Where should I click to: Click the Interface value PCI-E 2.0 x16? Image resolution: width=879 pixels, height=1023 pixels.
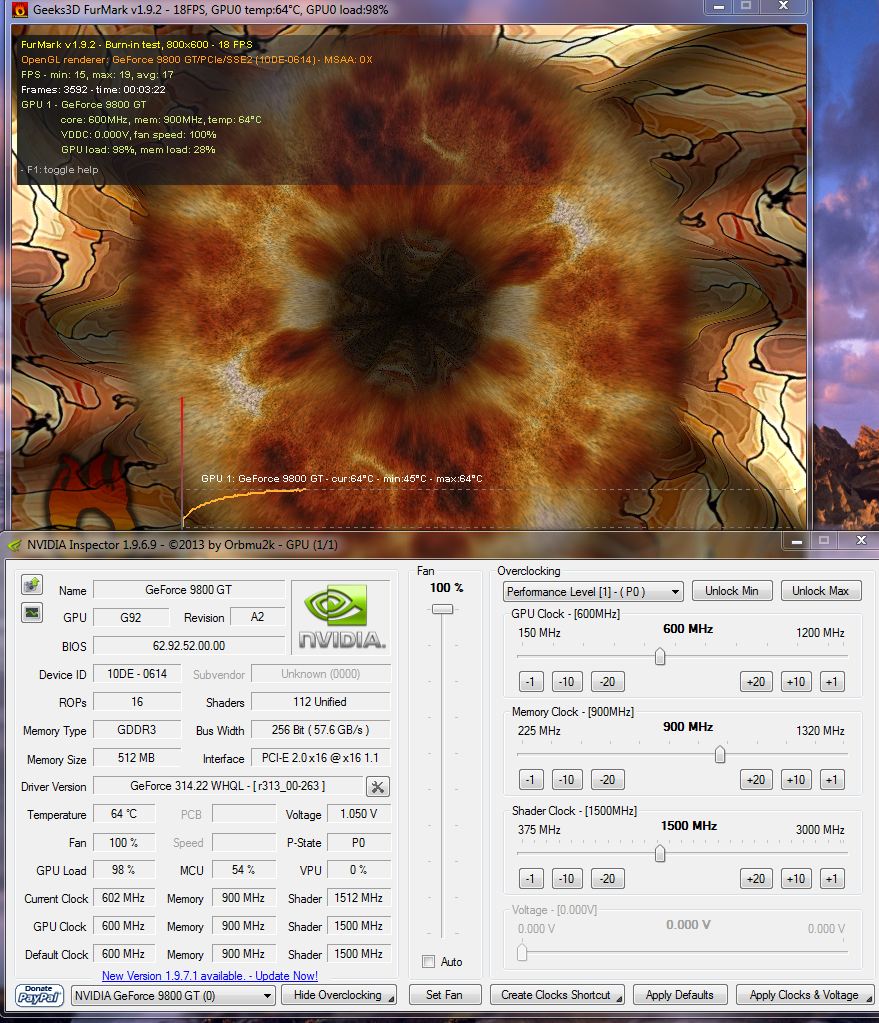pyautogui.click(x=320, y=758)
